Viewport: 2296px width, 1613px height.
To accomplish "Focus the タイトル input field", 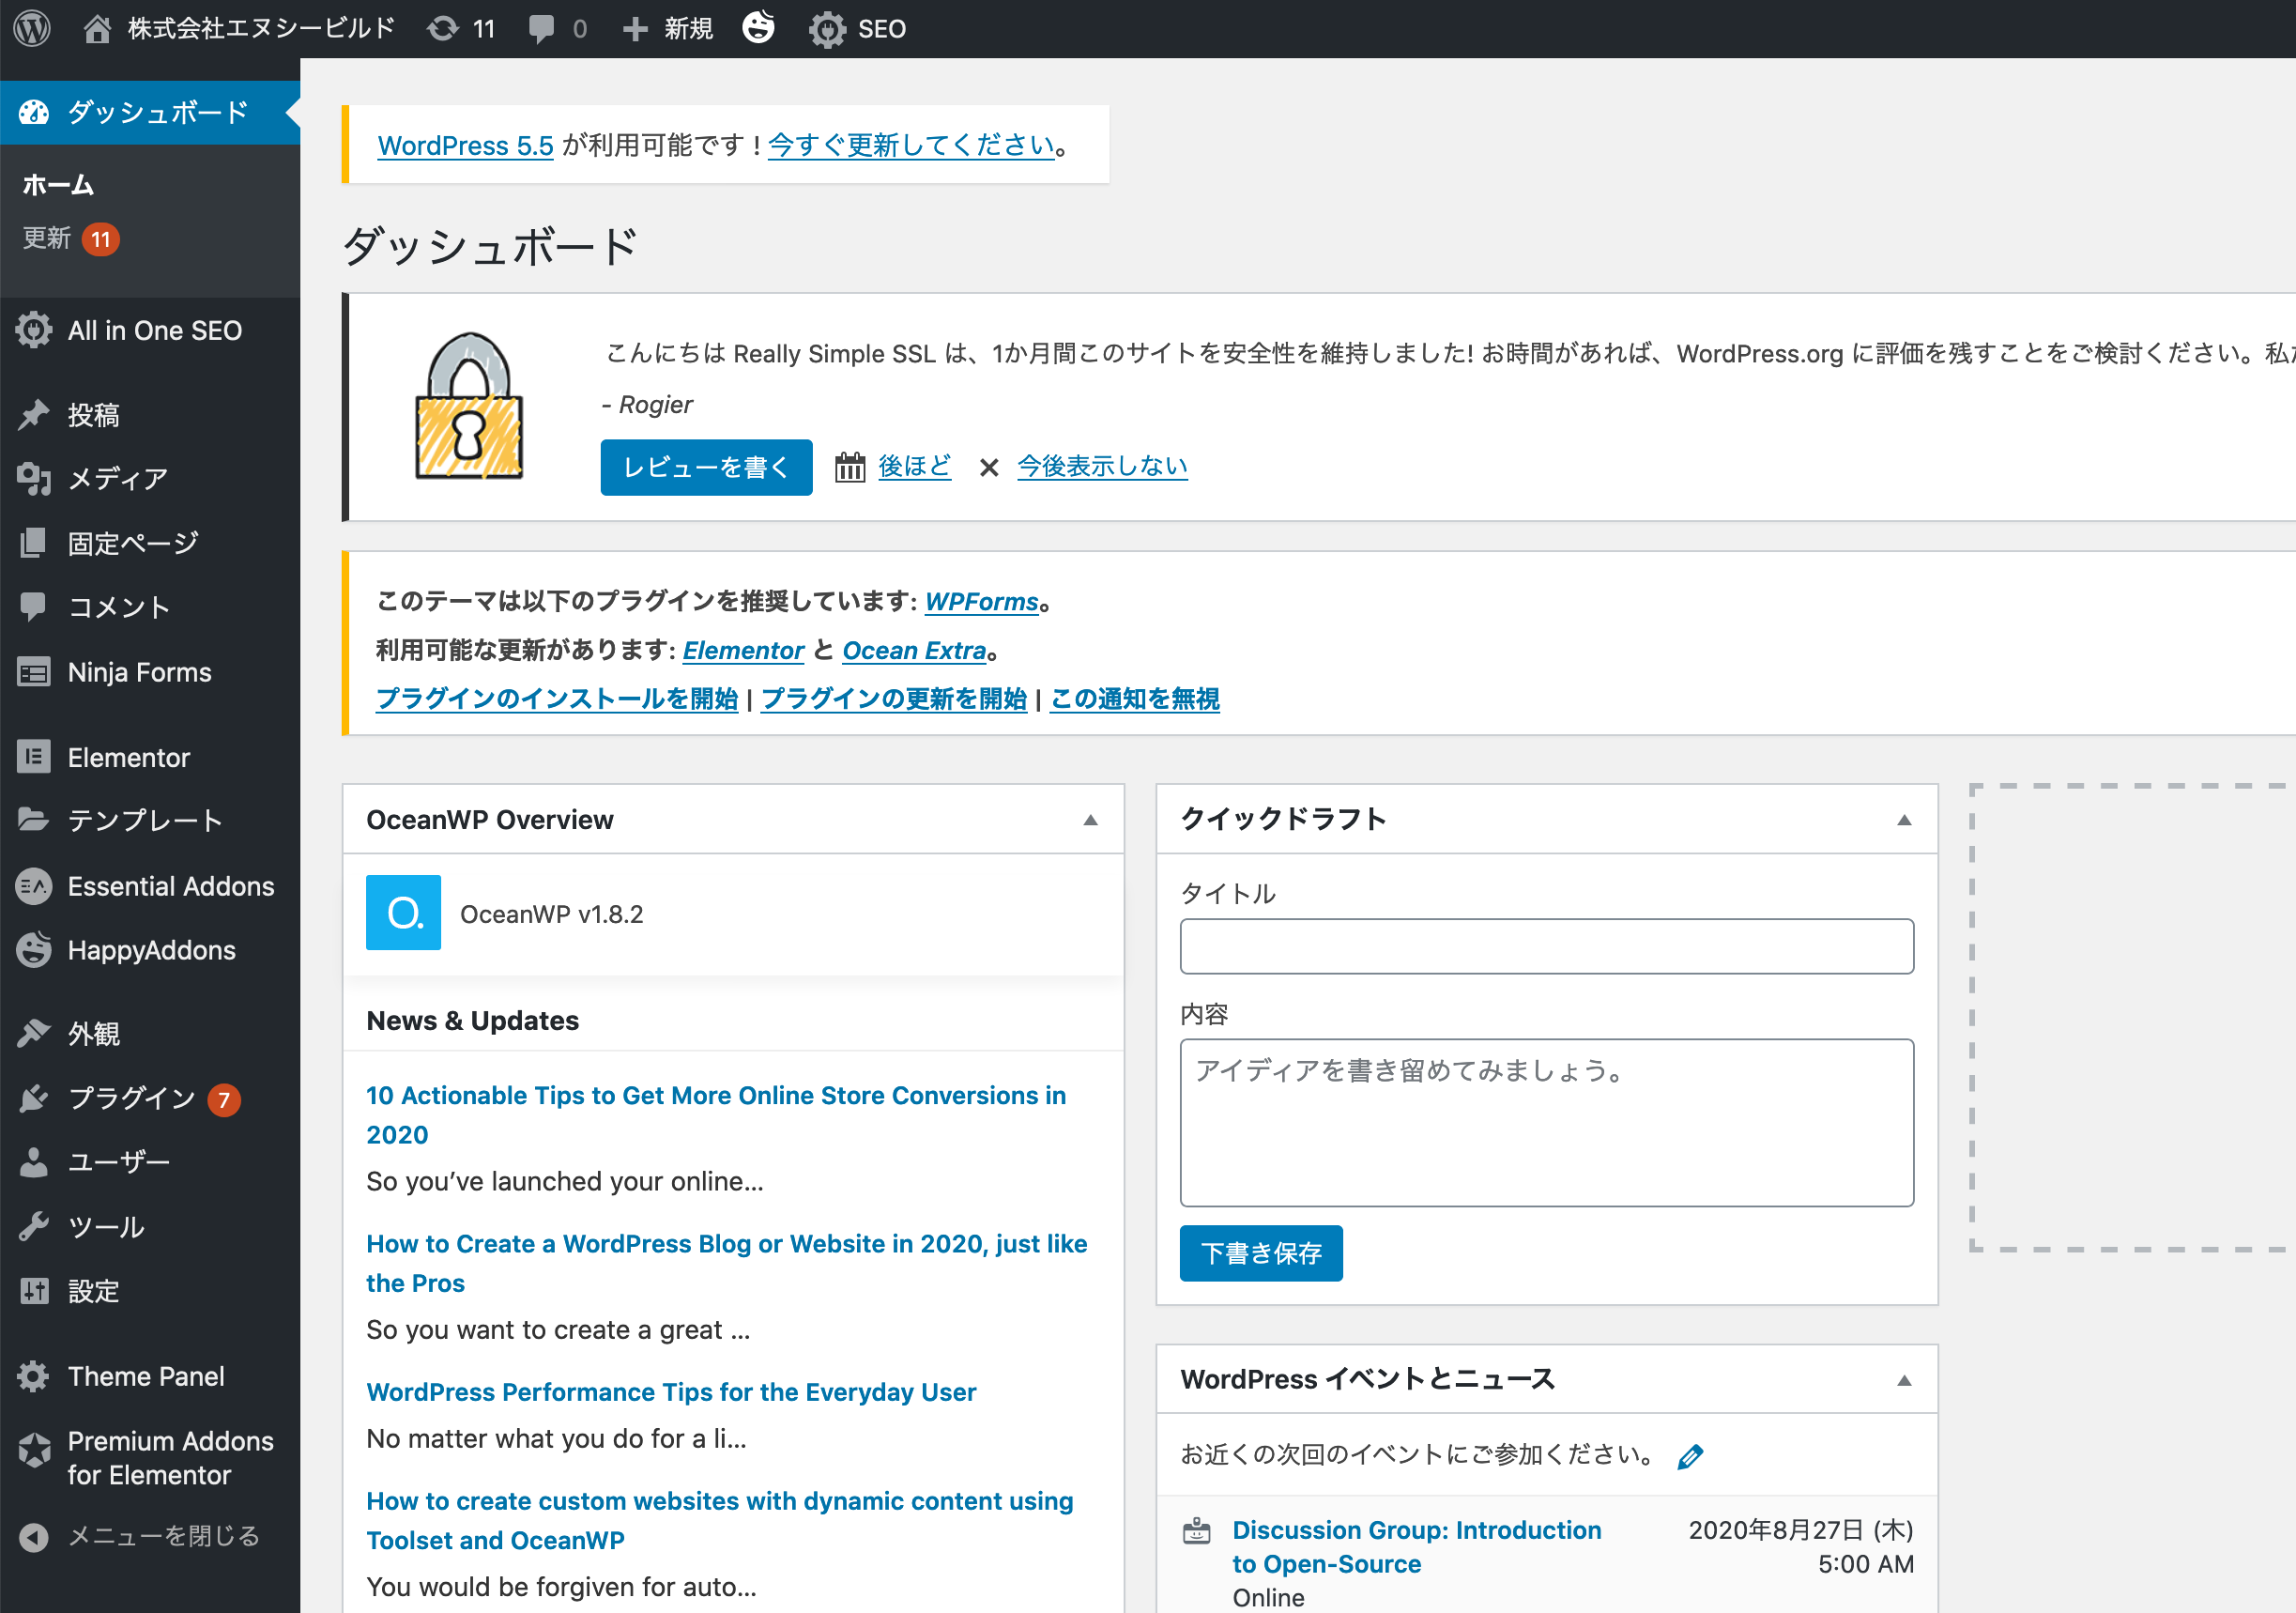I will 1546,946.
